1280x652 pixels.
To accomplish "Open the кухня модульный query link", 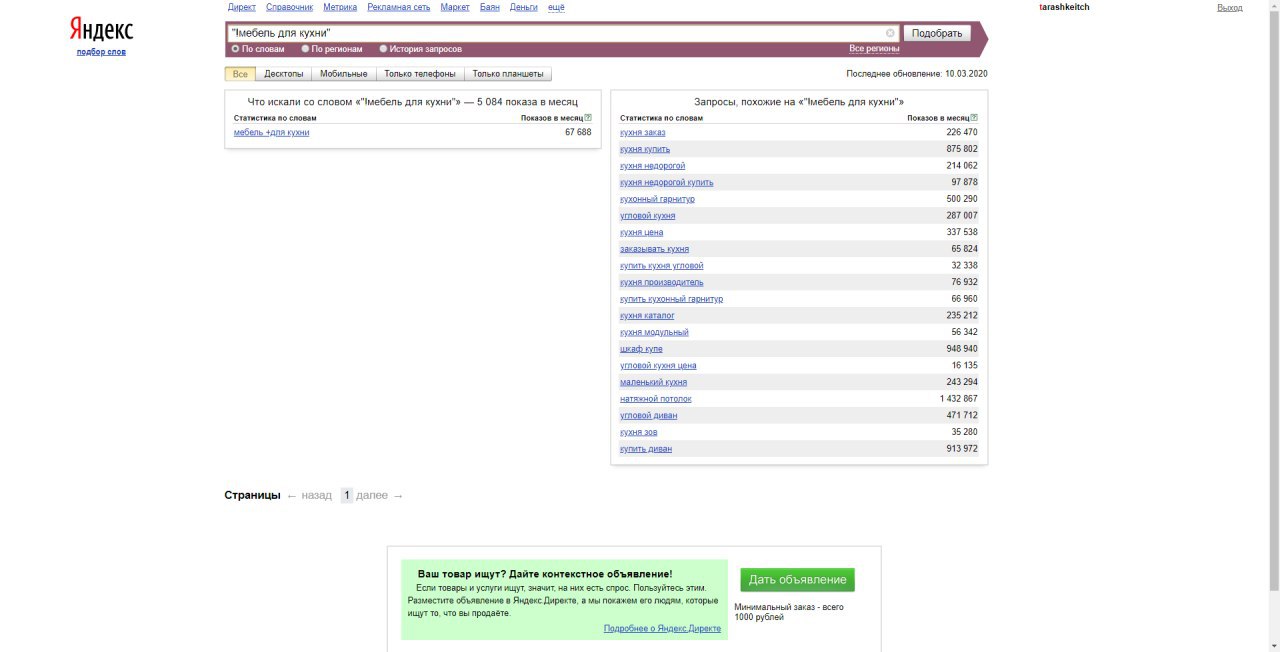I will coord(654,332).
